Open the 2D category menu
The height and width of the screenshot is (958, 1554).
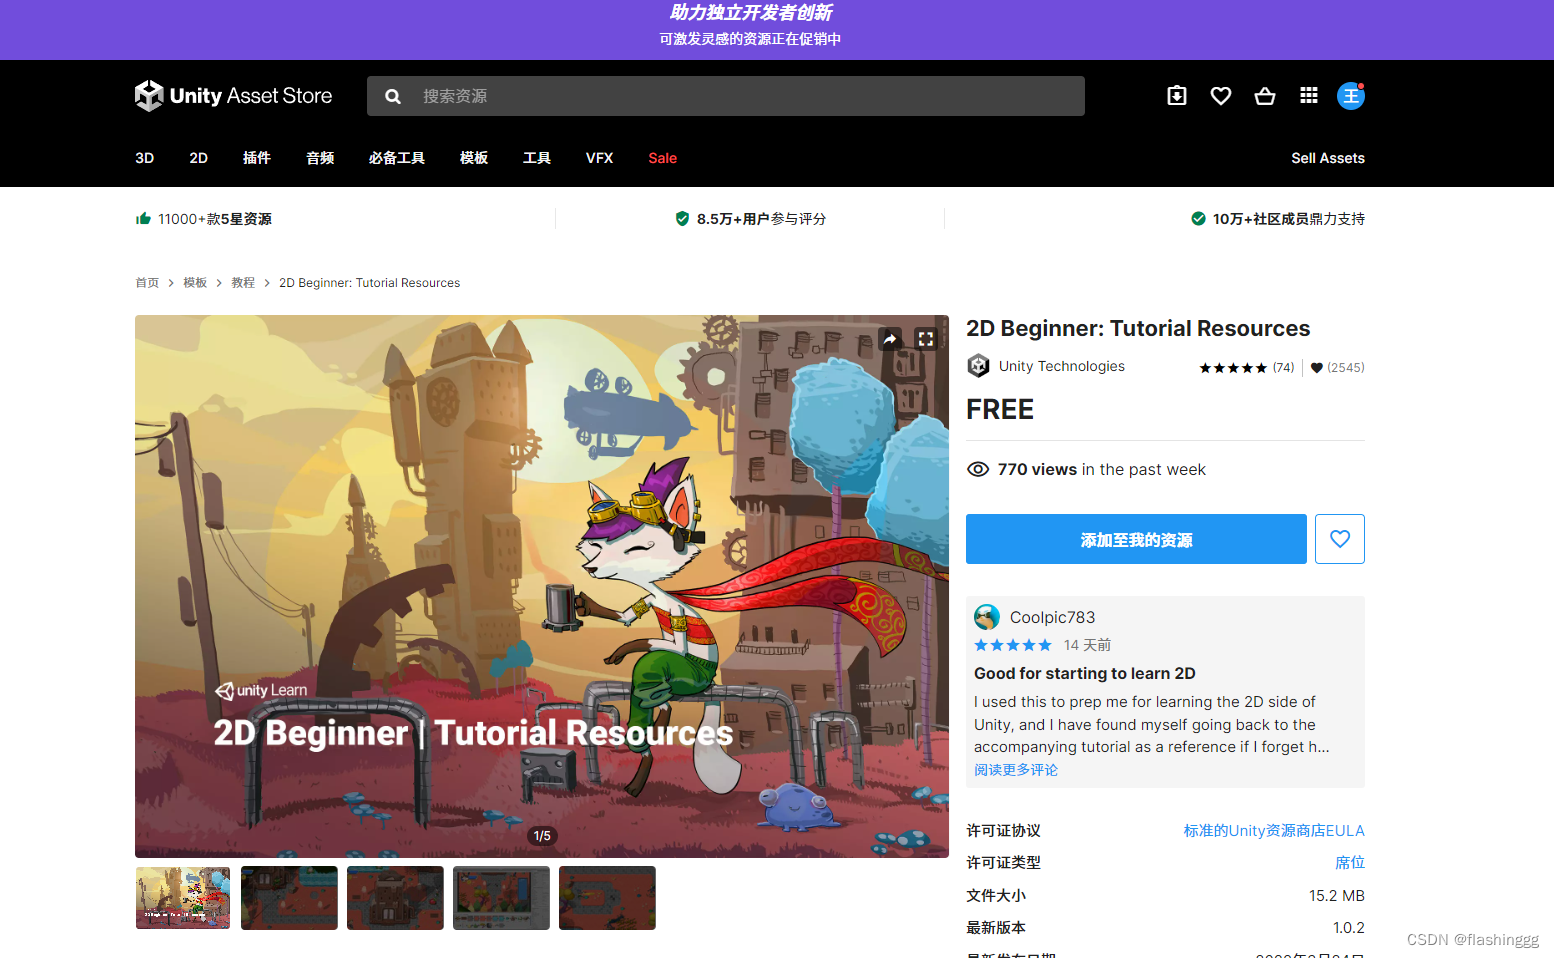point(199,158)
